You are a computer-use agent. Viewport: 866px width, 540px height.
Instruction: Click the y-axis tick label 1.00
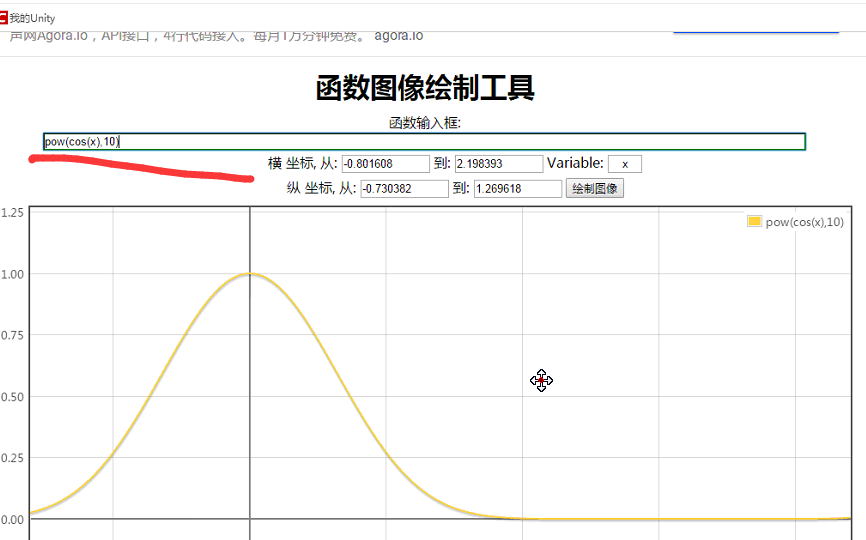[x=12, y=274]
